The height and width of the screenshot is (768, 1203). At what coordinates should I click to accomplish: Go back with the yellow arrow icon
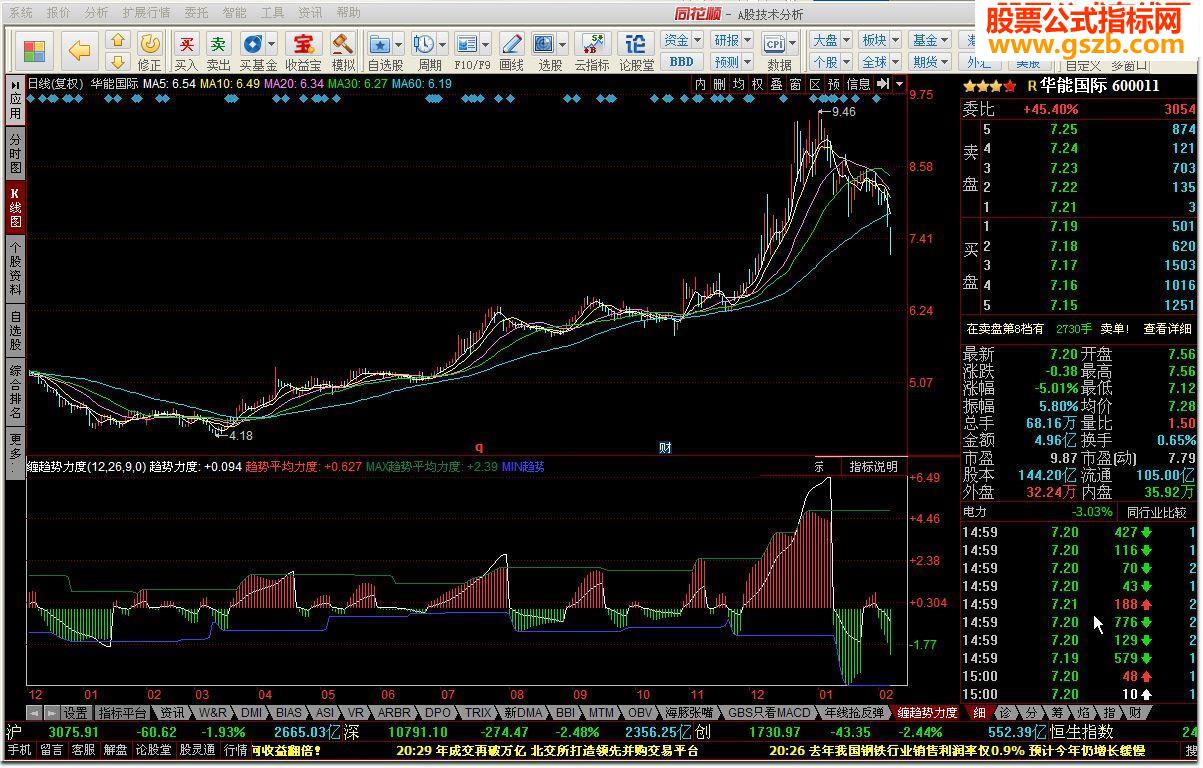point(79,50)
